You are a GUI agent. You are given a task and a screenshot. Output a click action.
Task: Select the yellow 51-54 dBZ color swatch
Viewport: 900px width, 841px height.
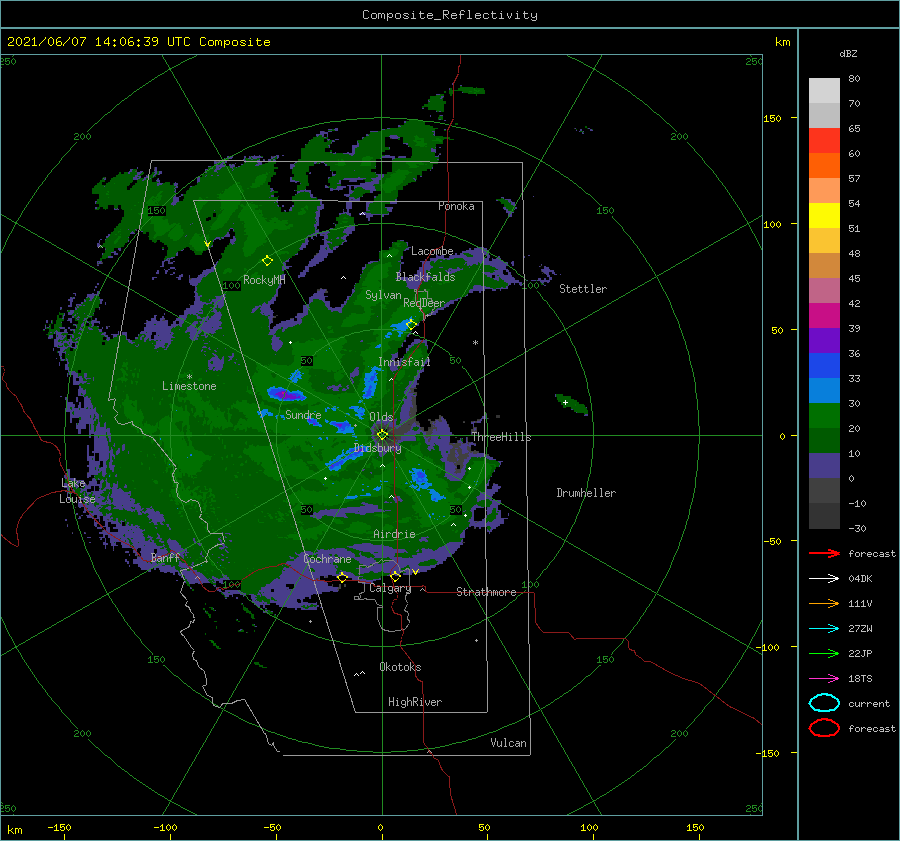click(x=824, y=215)
